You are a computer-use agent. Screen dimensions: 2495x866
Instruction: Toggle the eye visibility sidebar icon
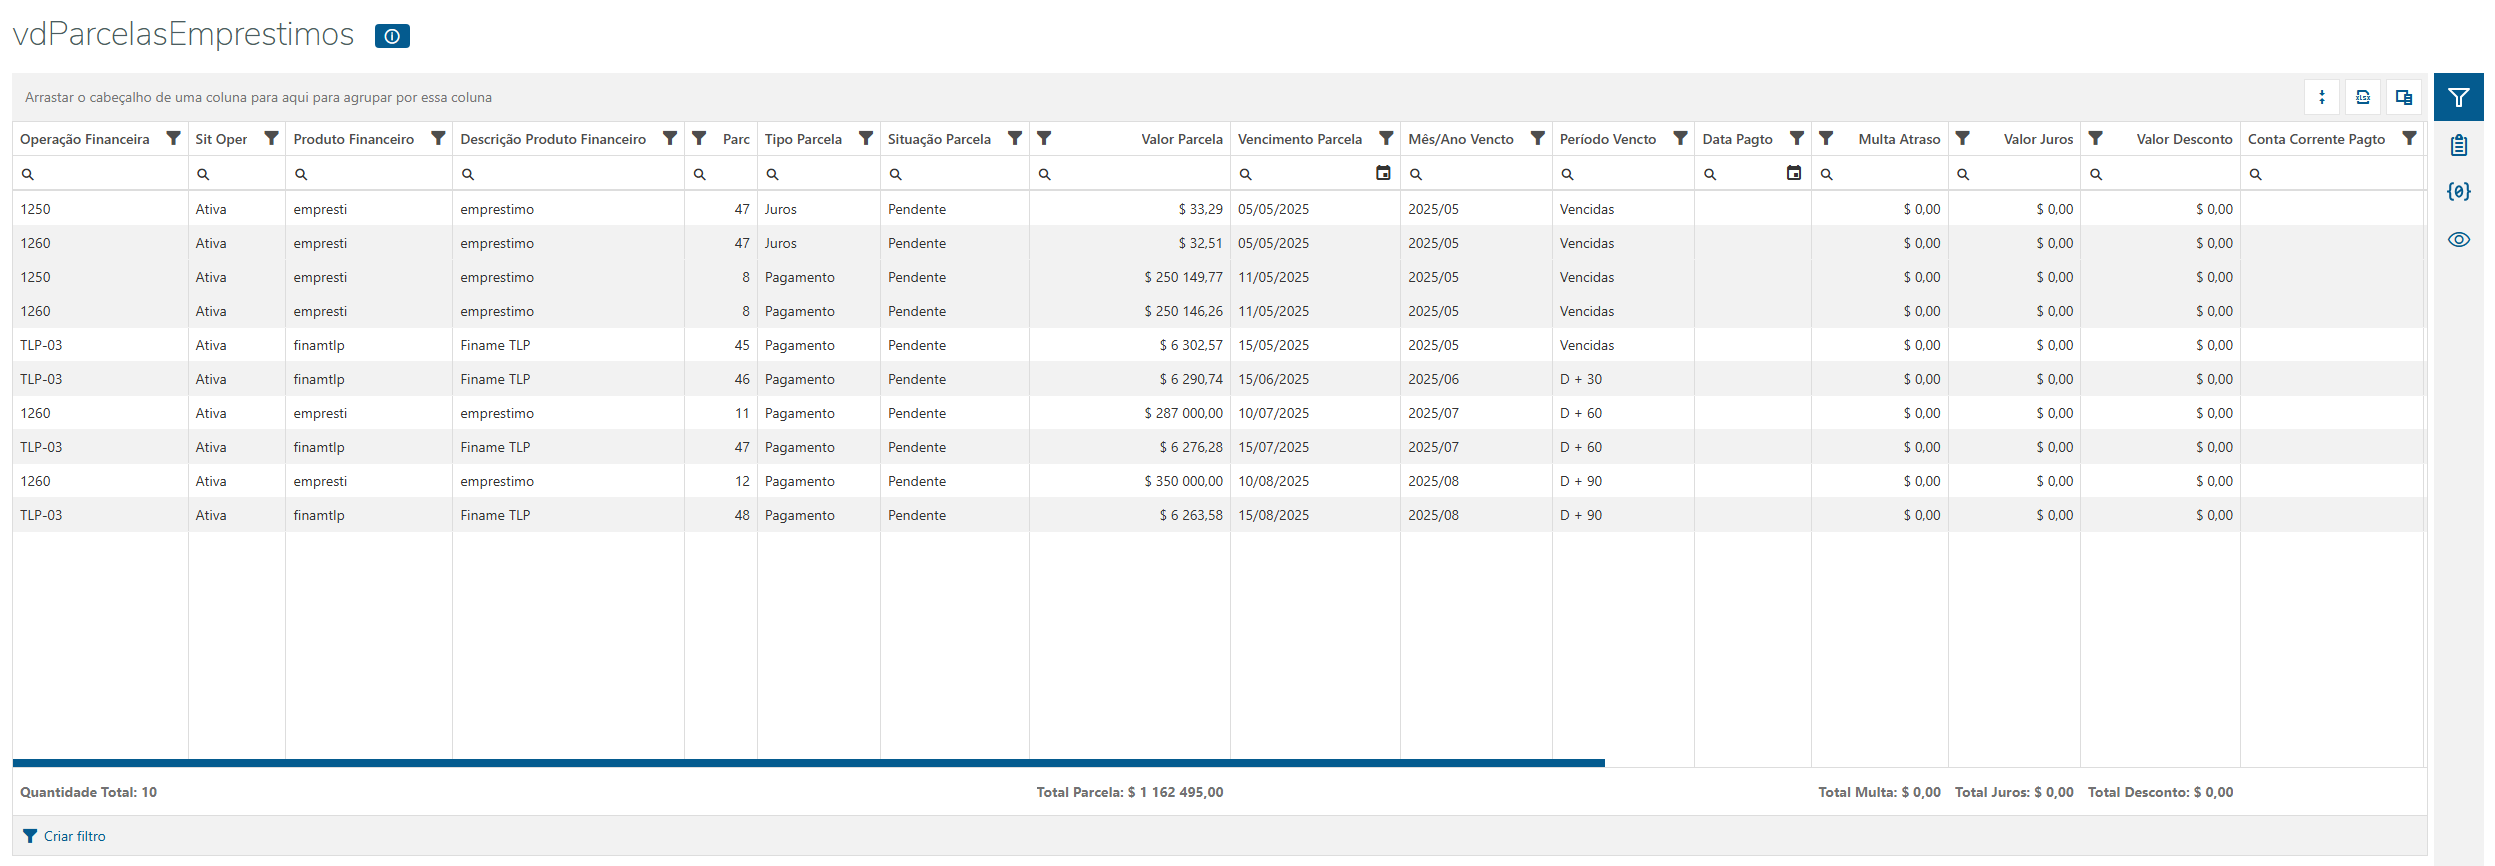(2459, 239)
